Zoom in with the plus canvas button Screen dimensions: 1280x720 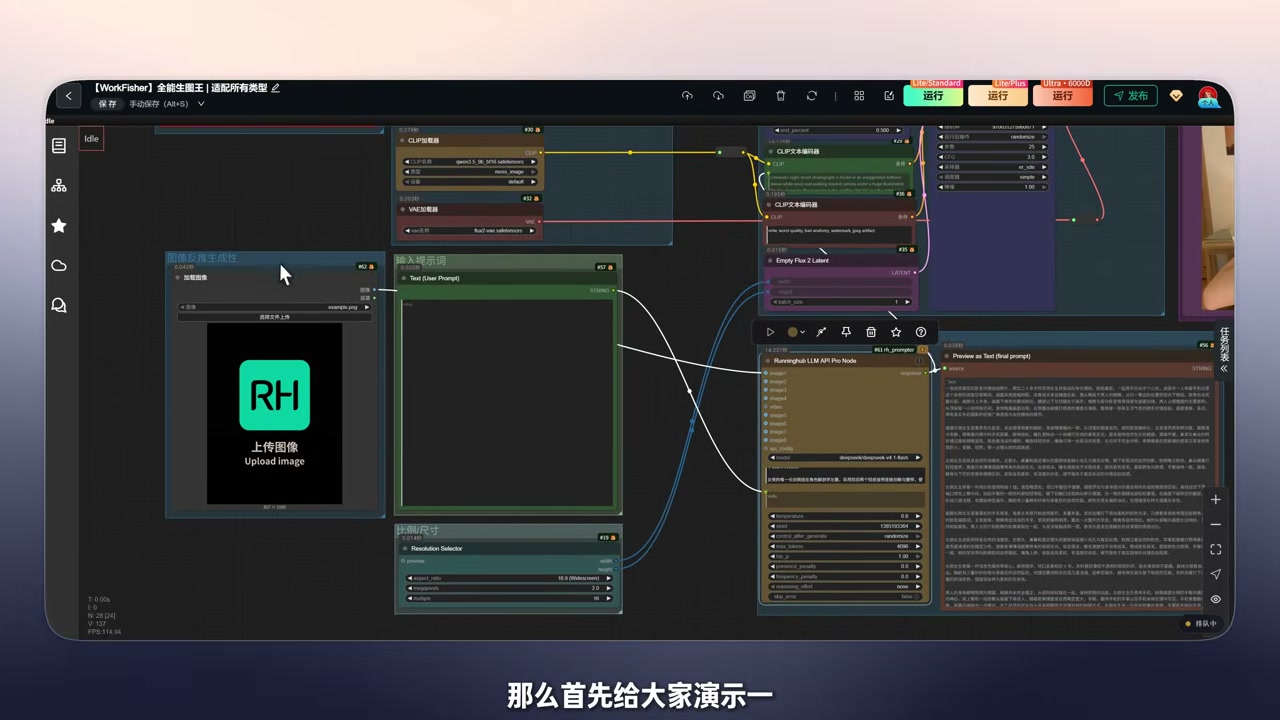1215,500
